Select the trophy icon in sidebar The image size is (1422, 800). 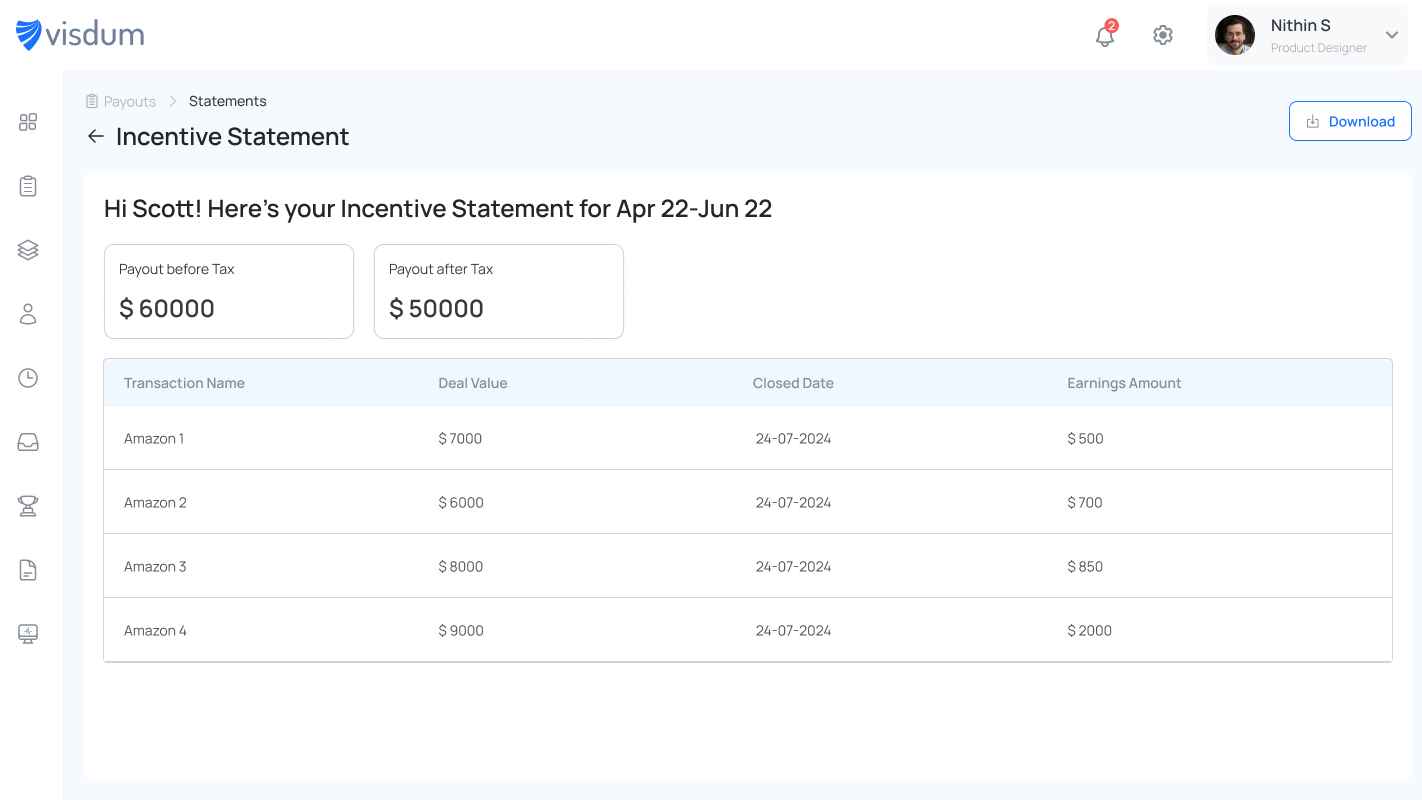point(28,506)
